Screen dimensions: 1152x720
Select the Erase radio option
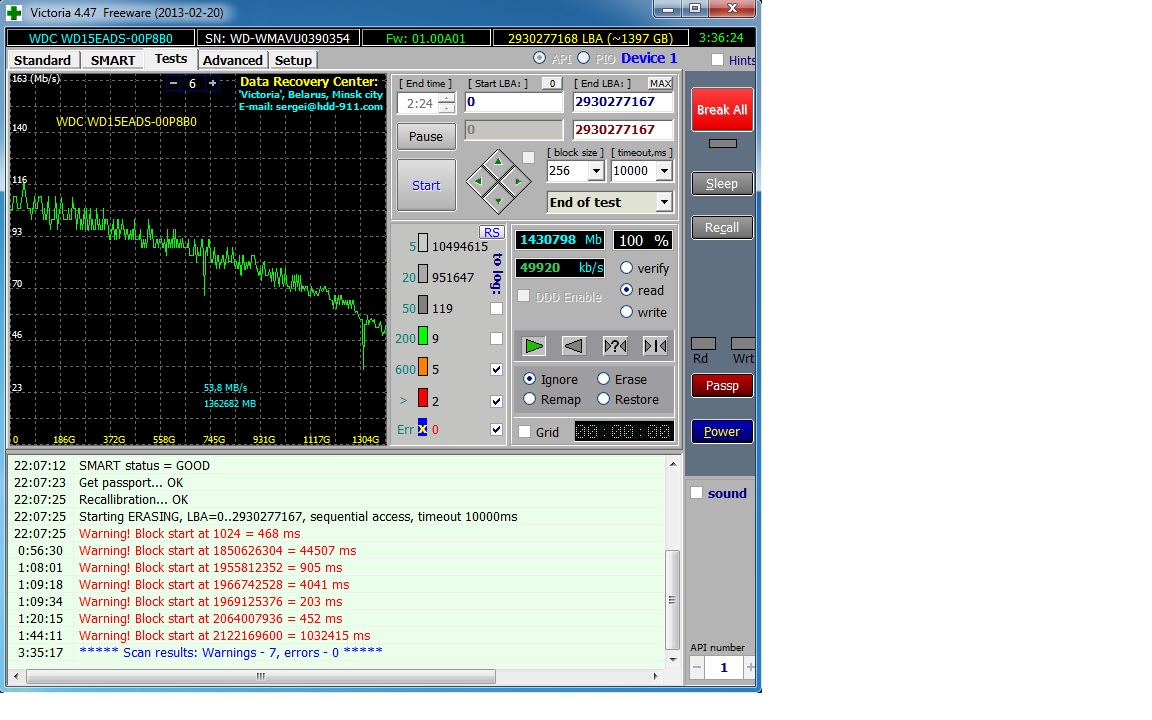point(604,379)
